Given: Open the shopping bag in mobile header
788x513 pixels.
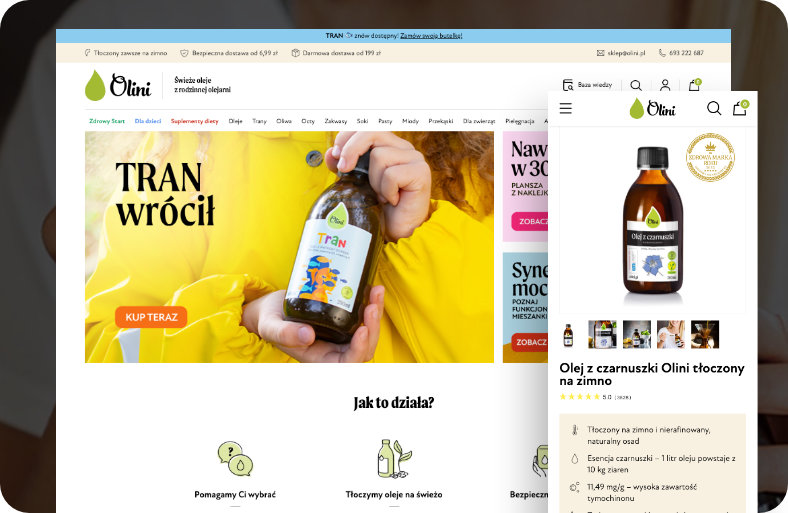Looking at the screenshot, I should coord(740,108).
